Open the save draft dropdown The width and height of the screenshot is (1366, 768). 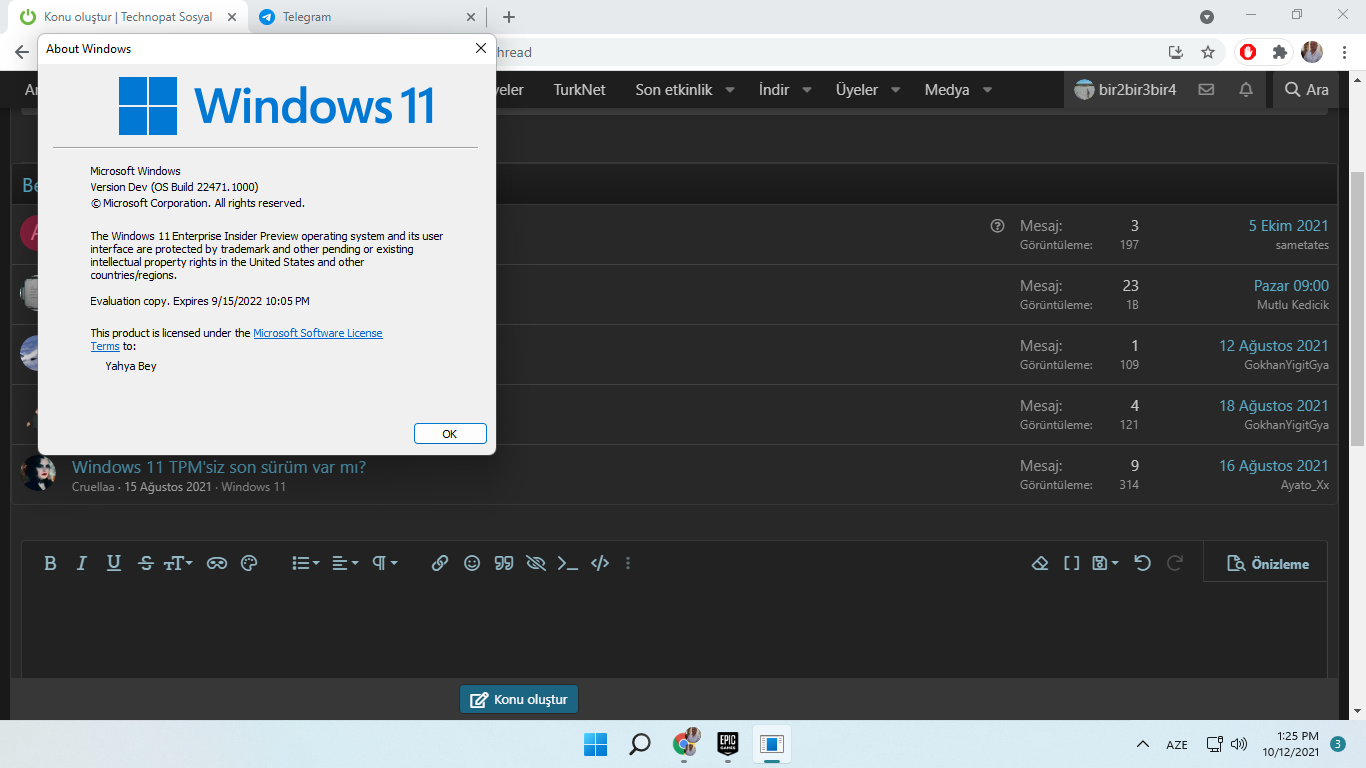click(1105, 563)
